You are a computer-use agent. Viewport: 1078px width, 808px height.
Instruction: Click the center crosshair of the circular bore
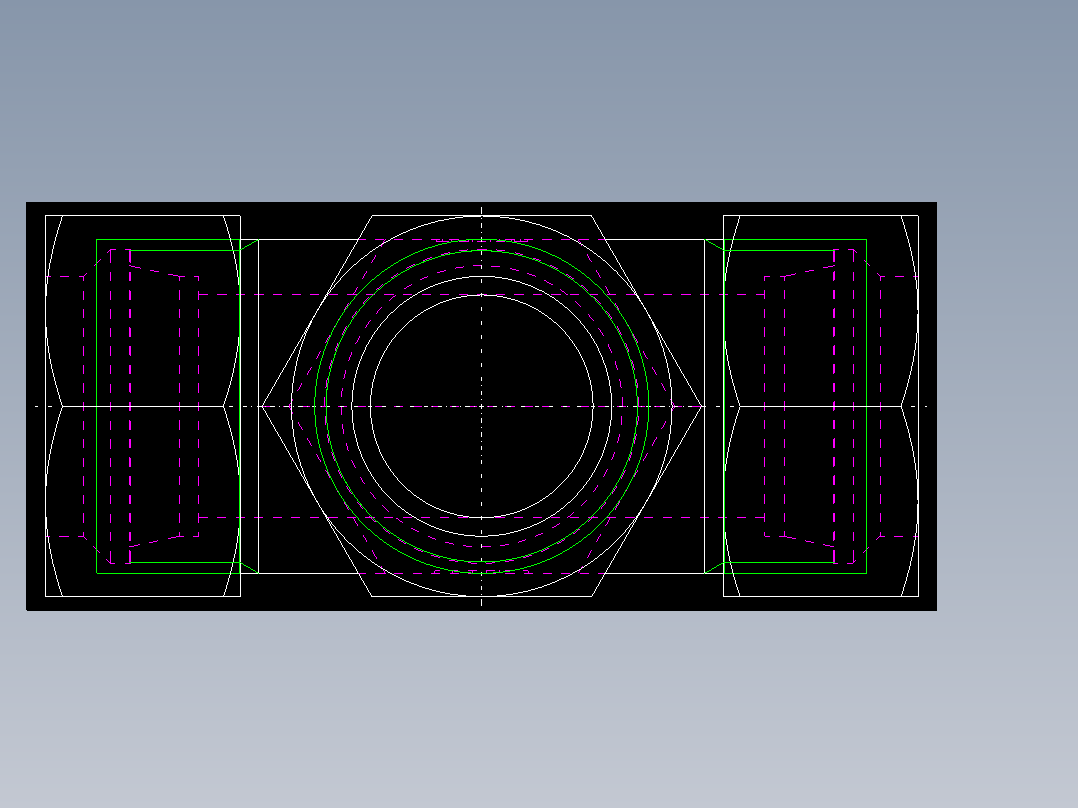[481, 406]
